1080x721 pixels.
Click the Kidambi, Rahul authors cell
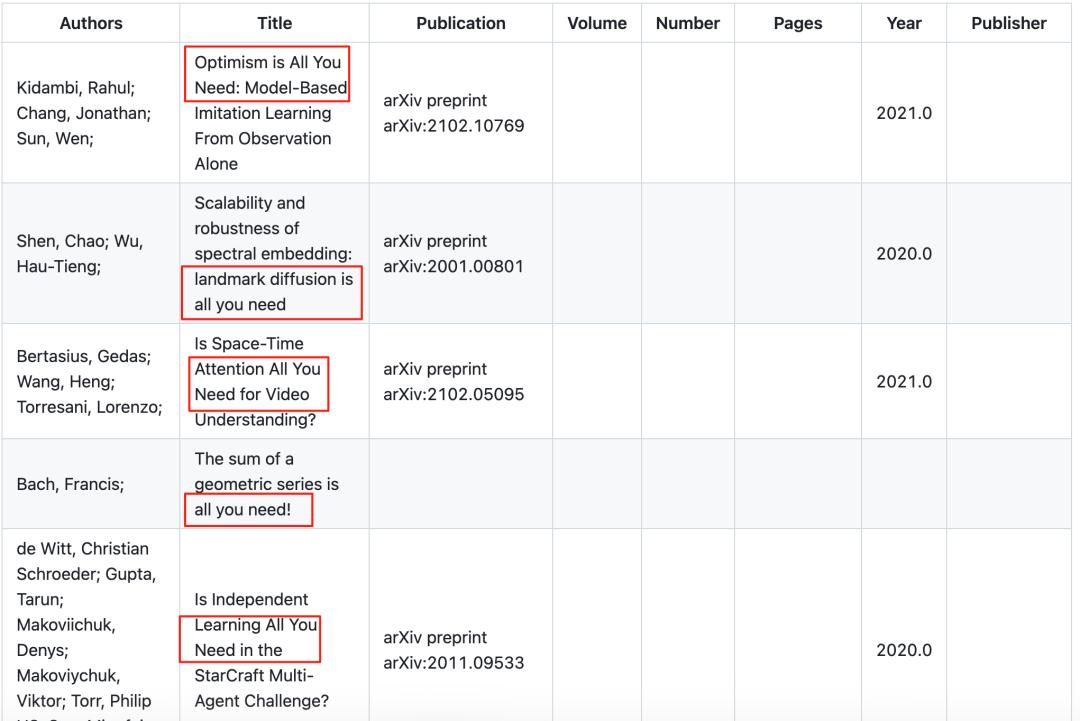click(83, 114)
